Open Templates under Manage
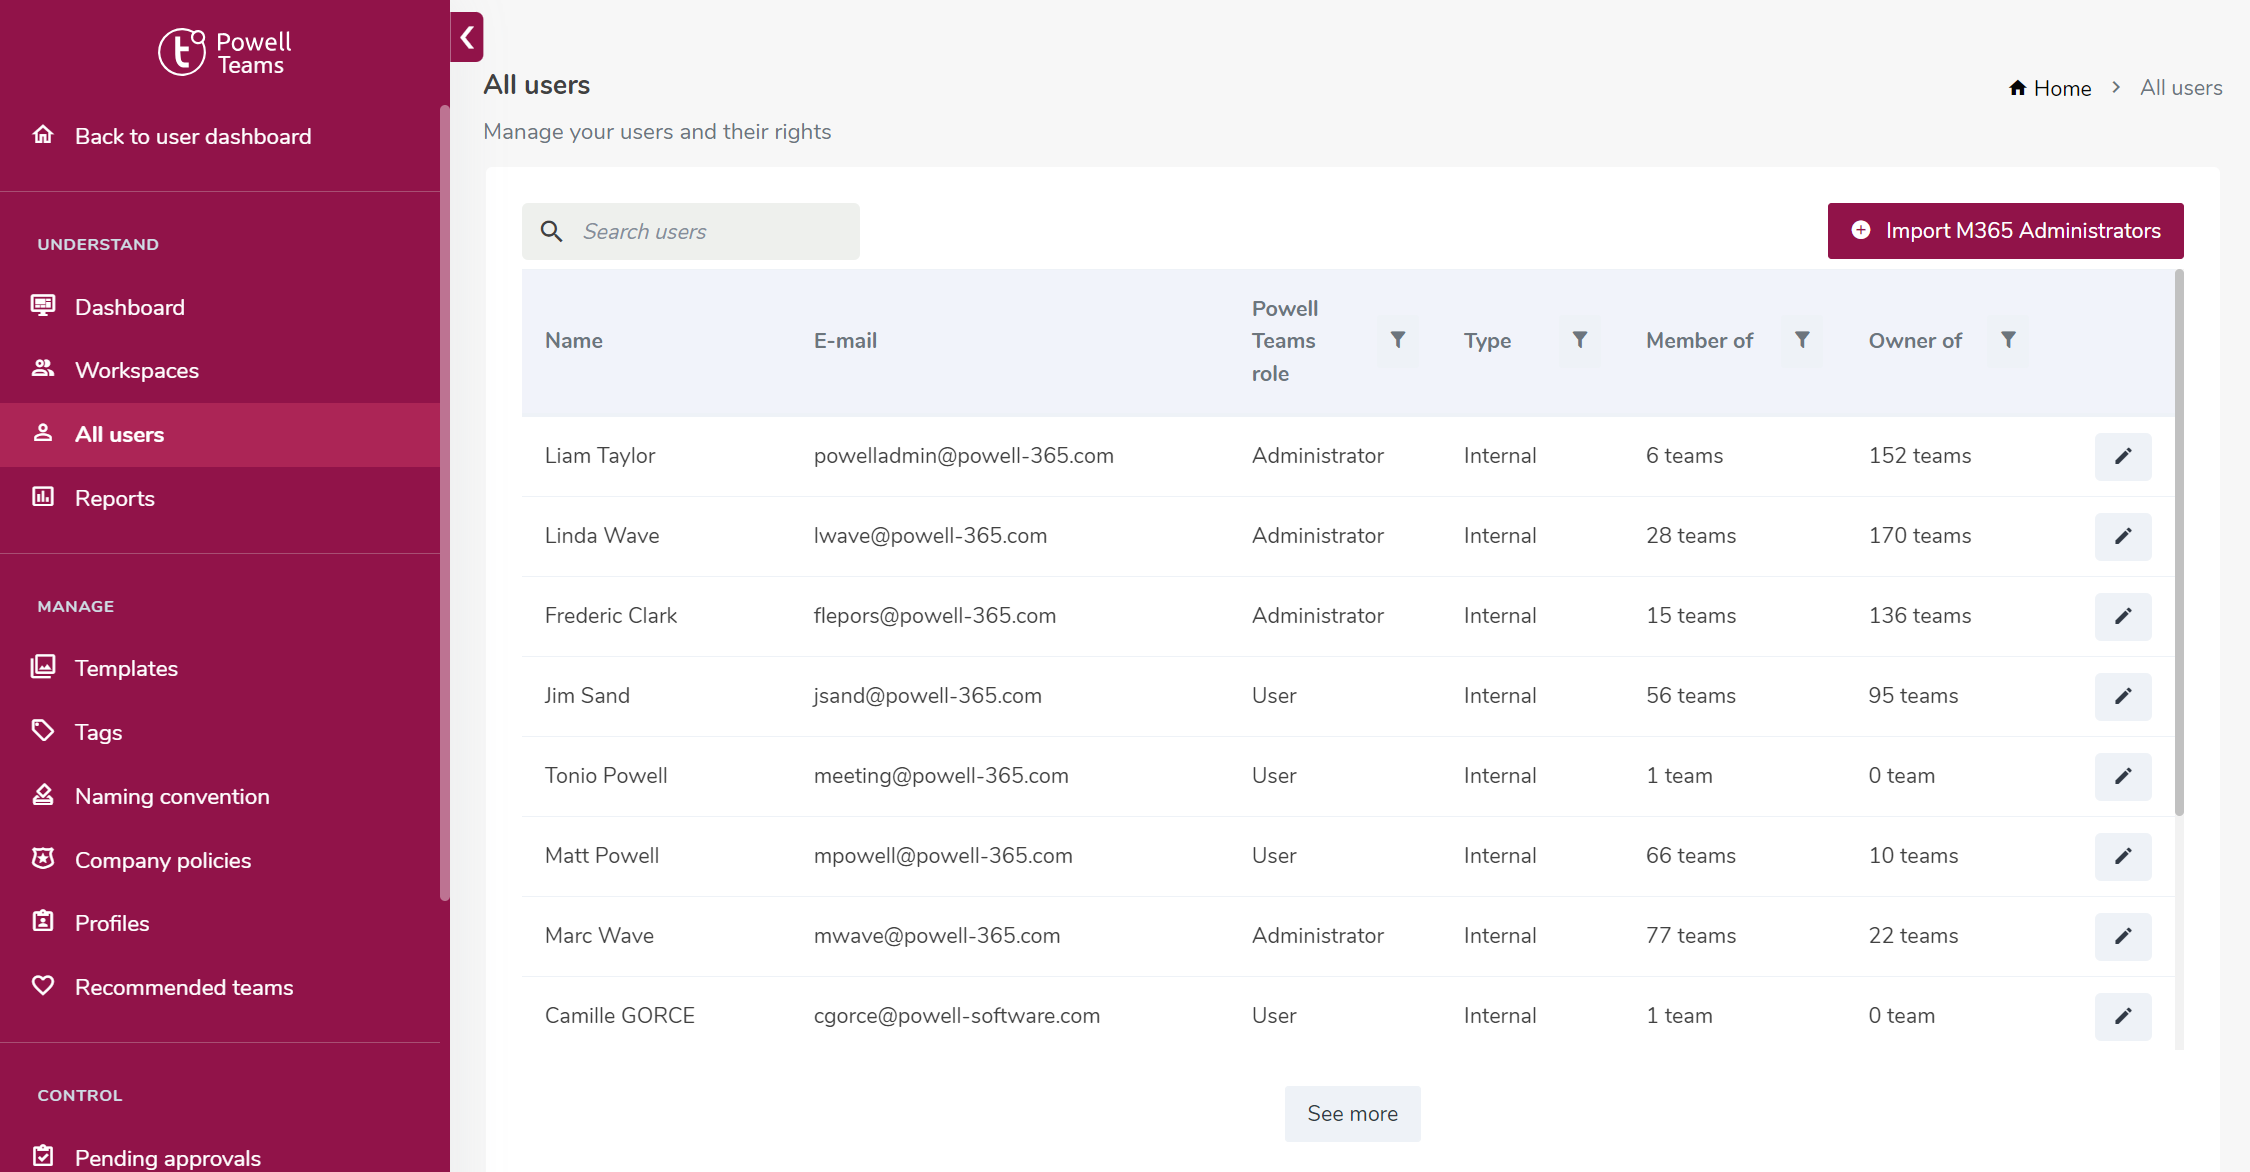2250x1172 pixels. click(x=220, y=668)
